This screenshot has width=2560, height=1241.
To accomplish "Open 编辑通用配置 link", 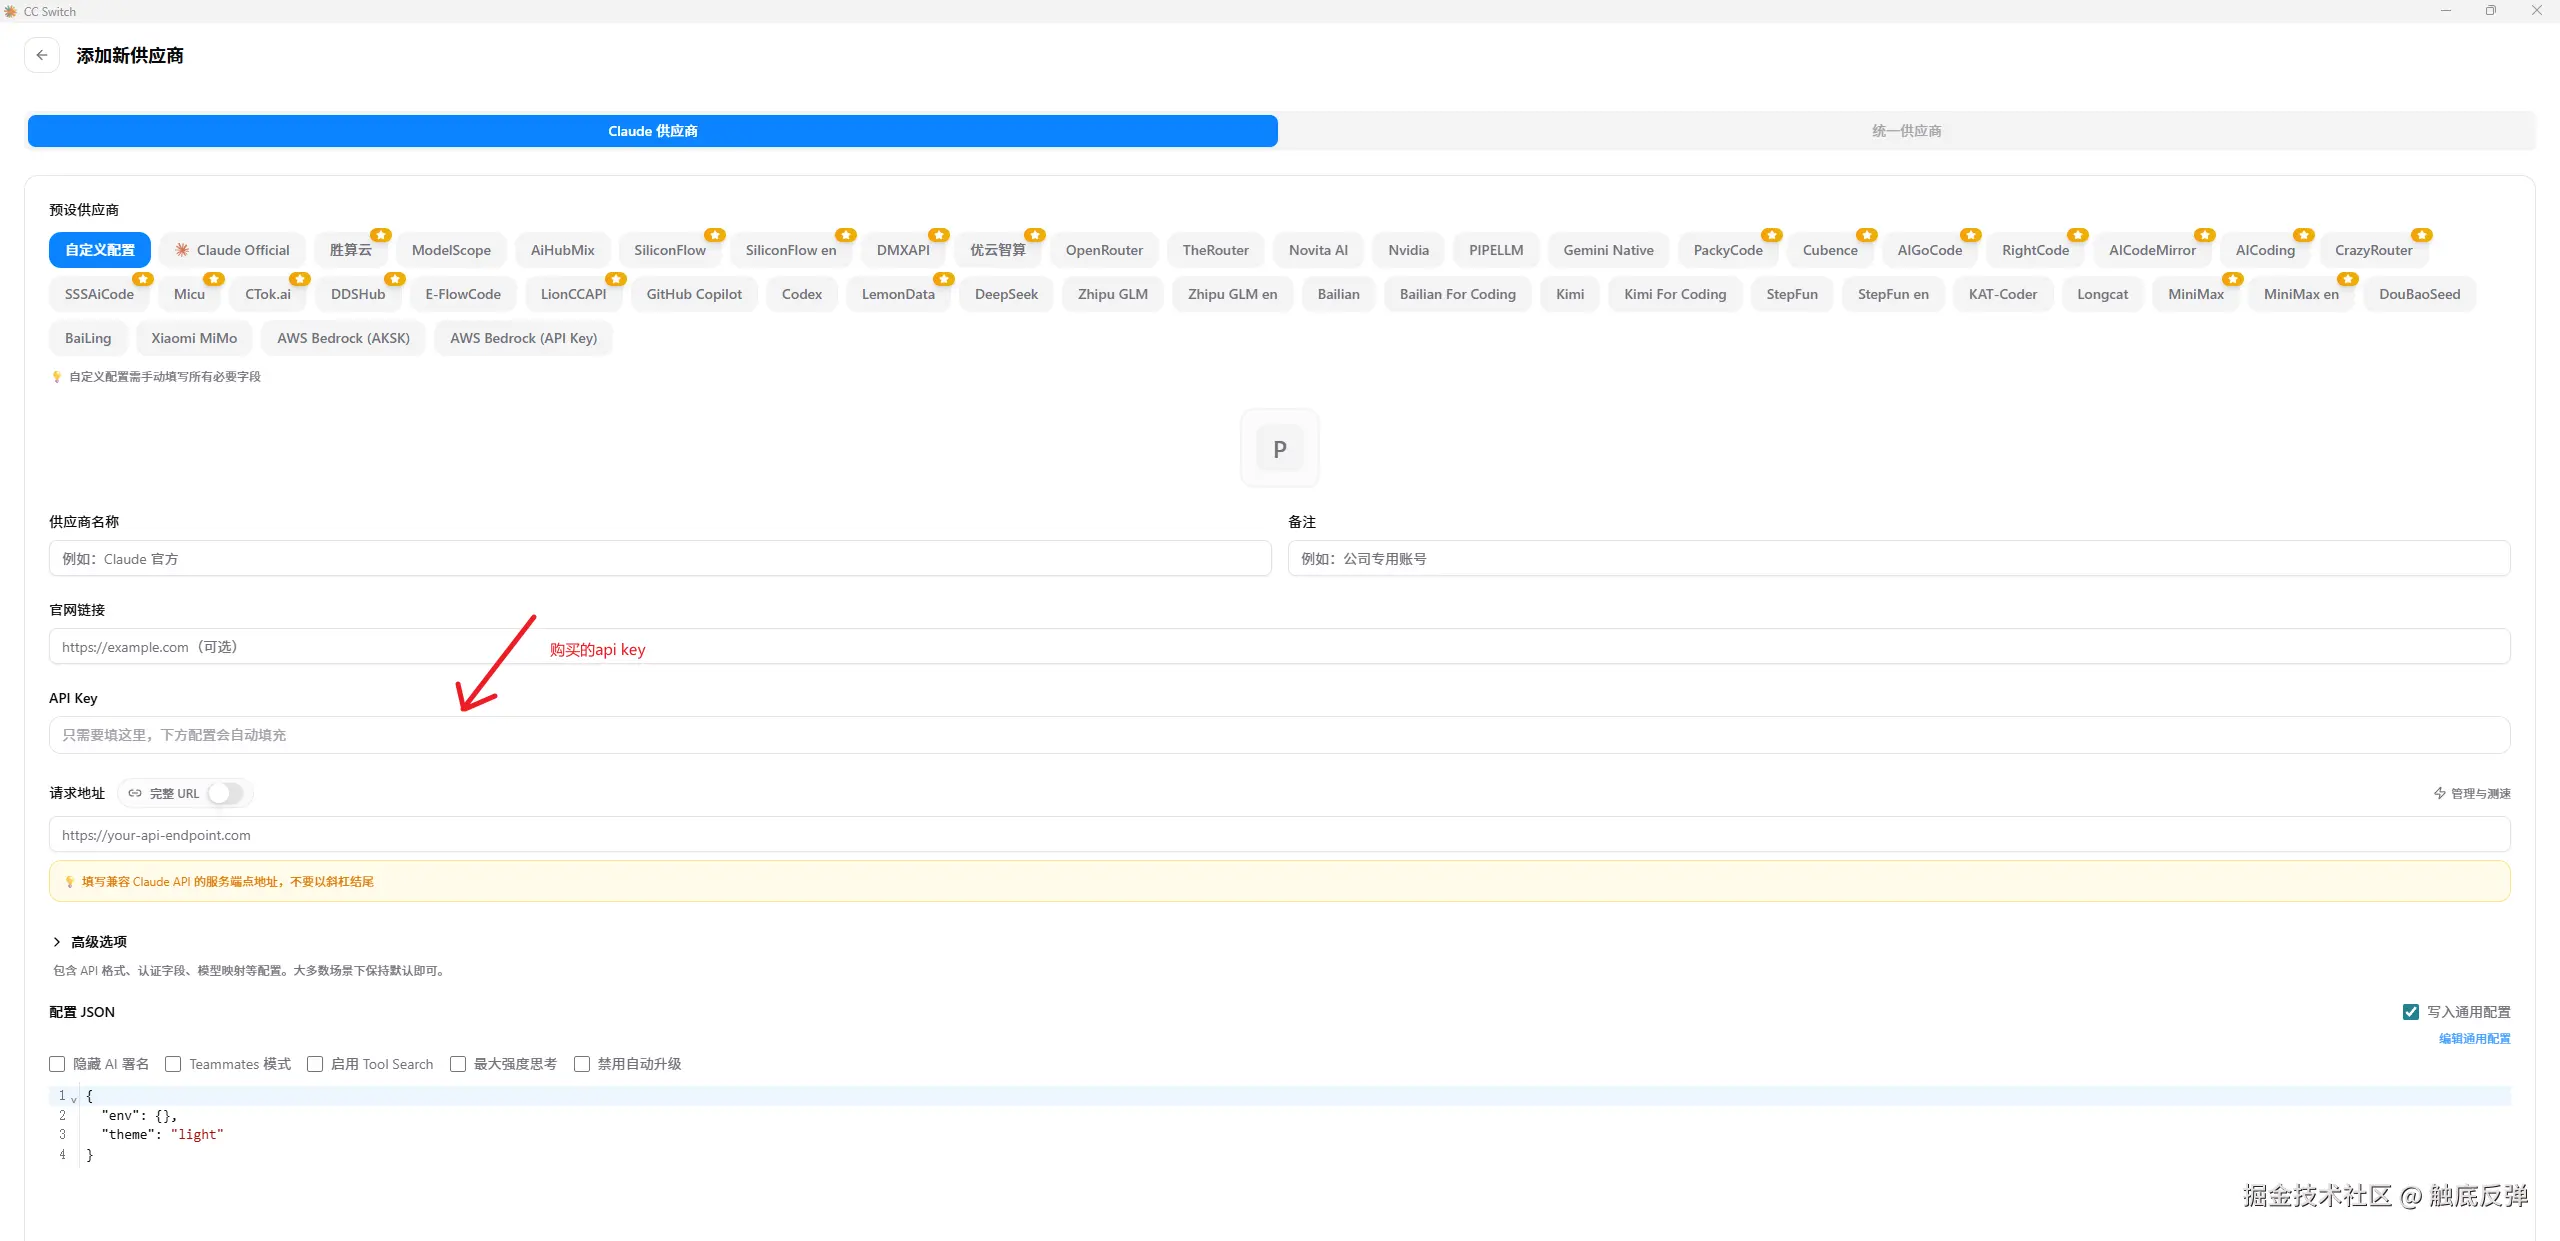I will [x=2475, y=1039].
